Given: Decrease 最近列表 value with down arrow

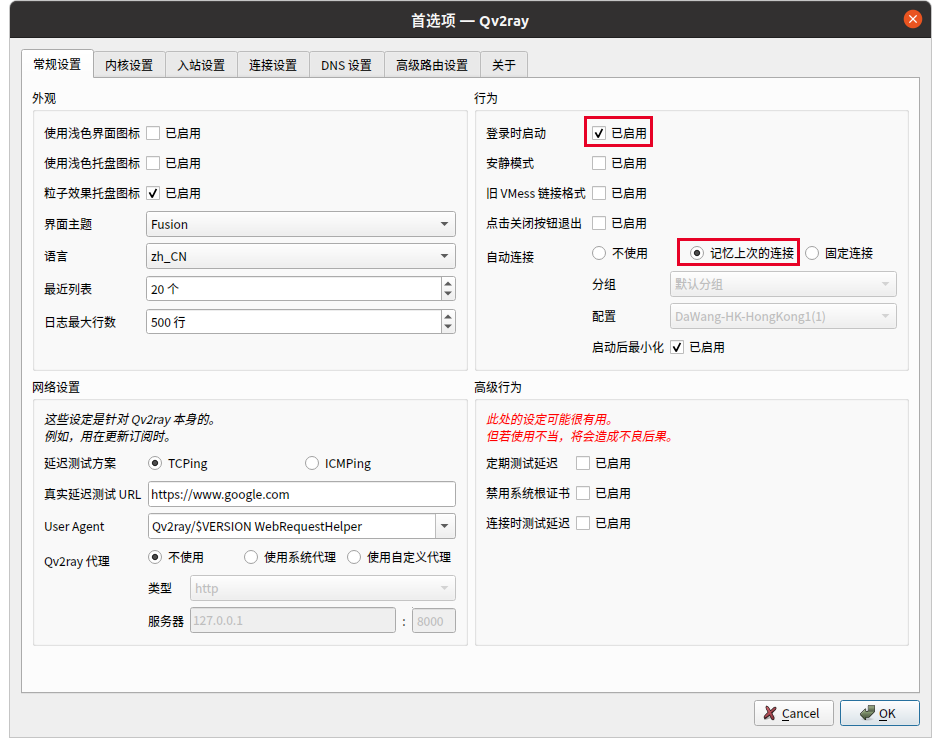Looking at the screenshot, I should 448,294.
